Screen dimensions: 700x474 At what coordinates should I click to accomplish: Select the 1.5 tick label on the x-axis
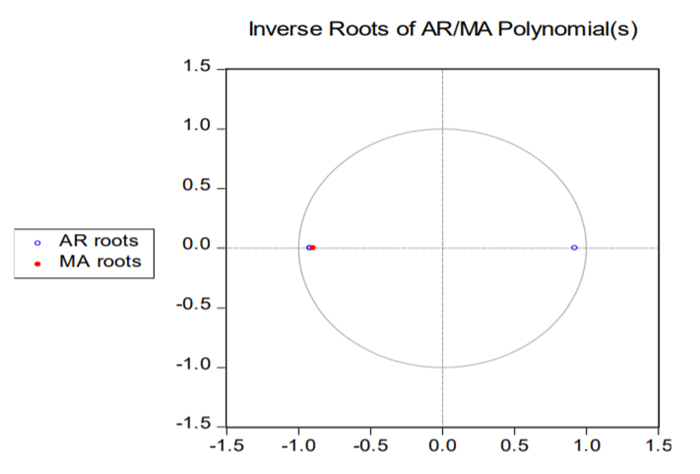(x=657, y=443)
